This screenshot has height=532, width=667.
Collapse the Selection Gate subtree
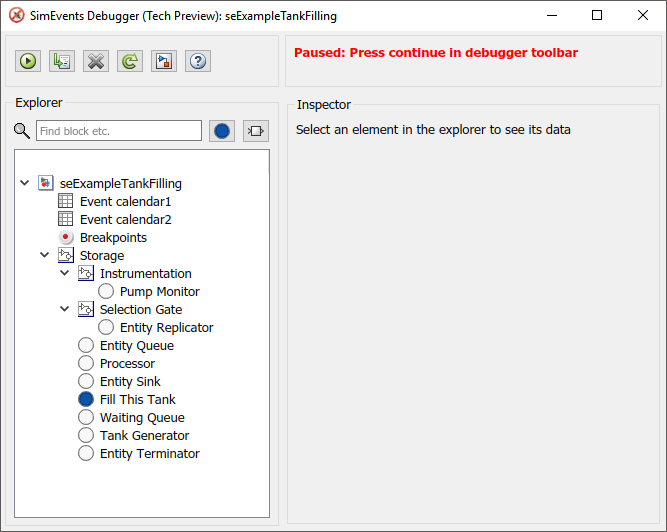pos(65,310)
